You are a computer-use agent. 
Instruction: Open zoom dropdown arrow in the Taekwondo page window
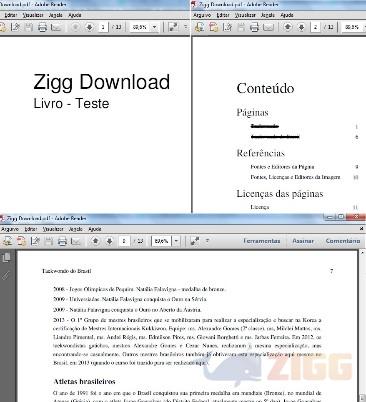[176, 241]
